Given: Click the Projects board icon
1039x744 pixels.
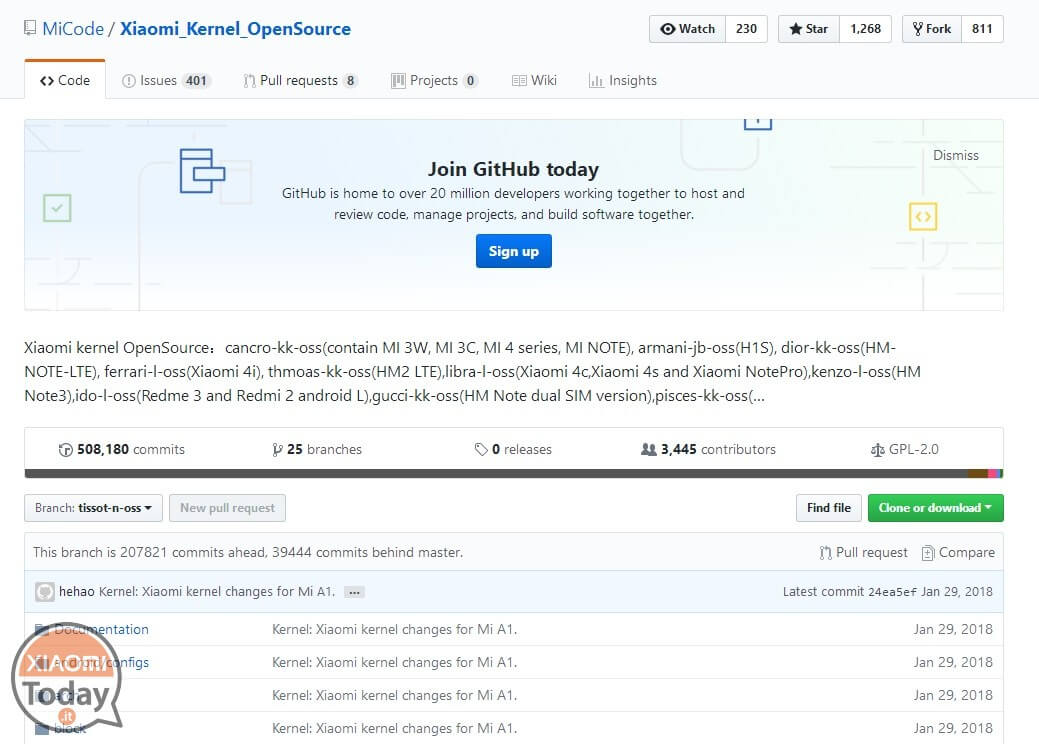Looking at the screenshot, I should coord(398,81).
